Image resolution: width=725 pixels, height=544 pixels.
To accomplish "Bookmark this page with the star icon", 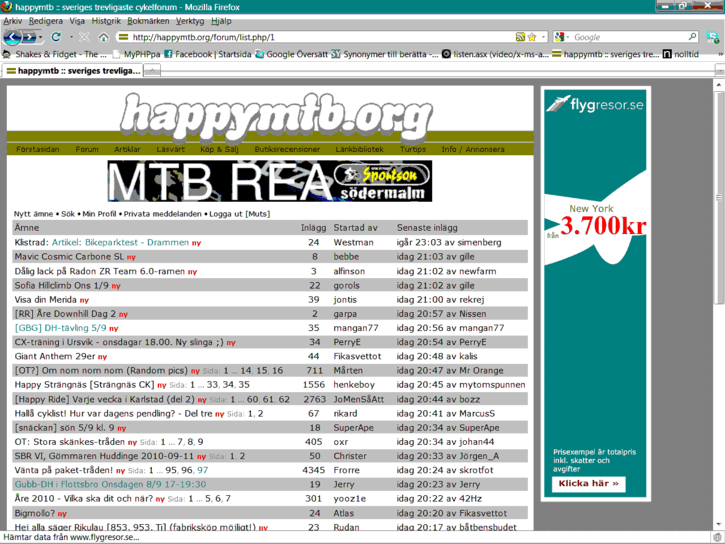I will pos(531,37).
